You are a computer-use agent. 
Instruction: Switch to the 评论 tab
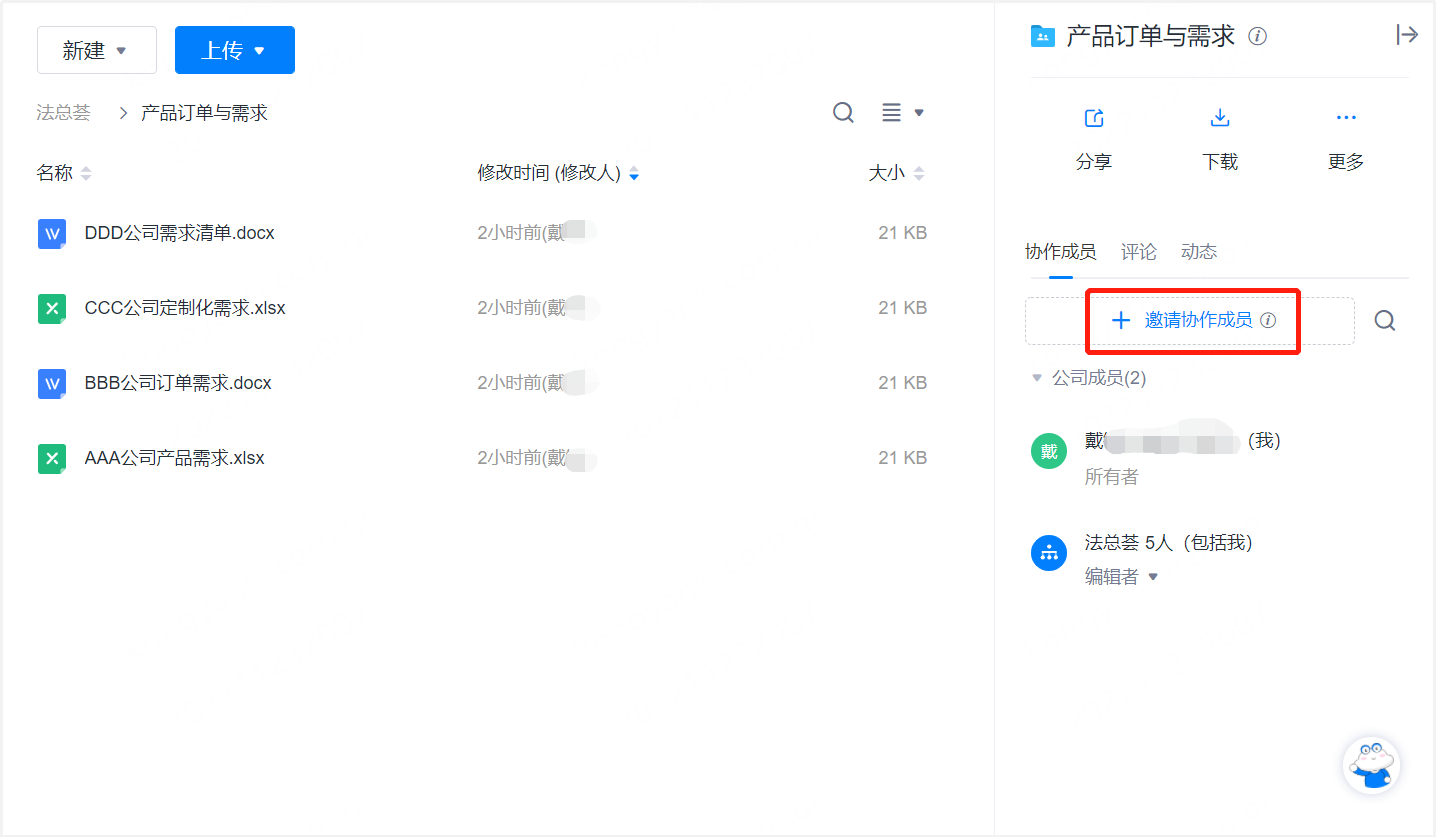pos(1138,251)
